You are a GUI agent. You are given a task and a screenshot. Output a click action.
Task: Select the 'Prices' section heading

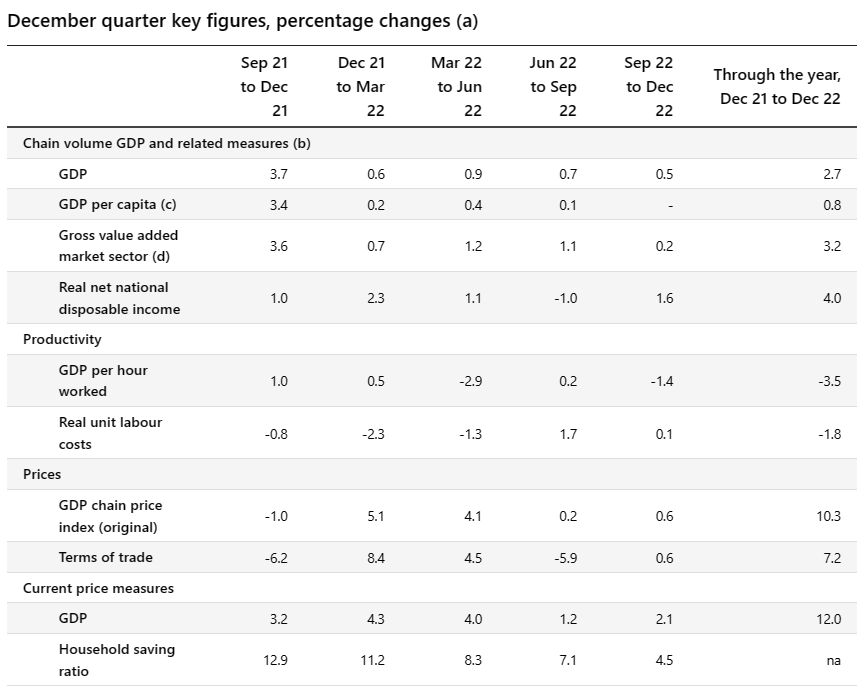click(x=42, y=474)
